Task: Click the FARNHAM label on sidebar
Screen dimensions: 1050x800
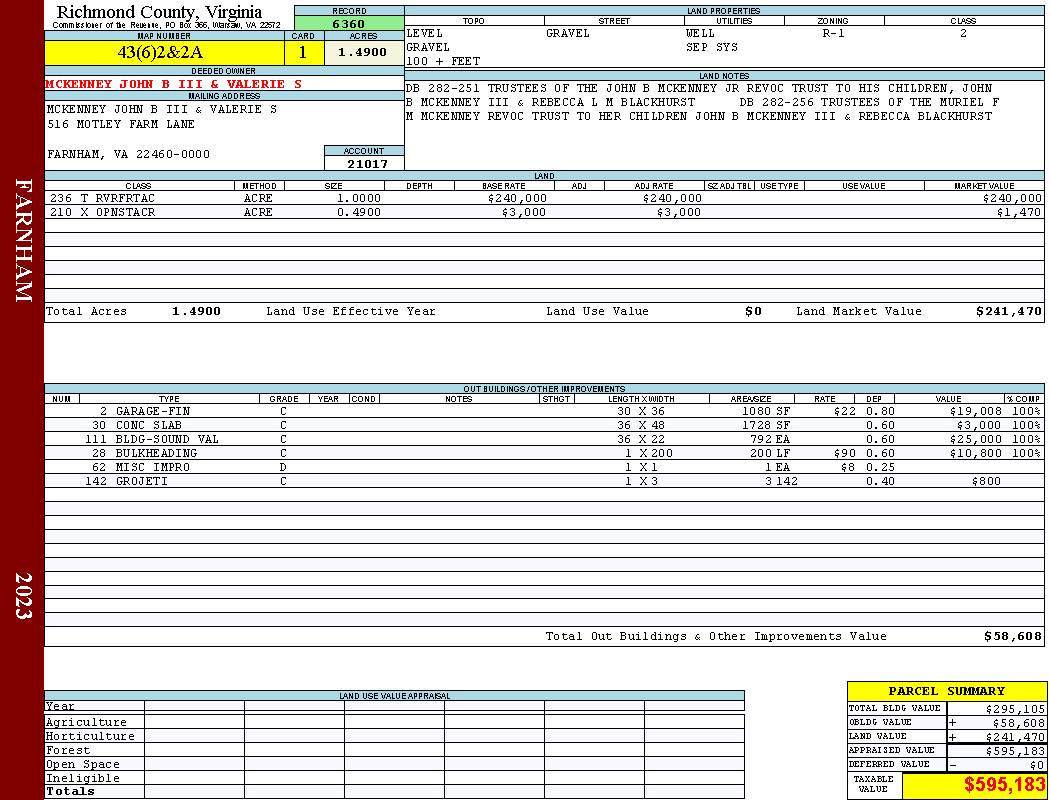Action: point(23,240)
